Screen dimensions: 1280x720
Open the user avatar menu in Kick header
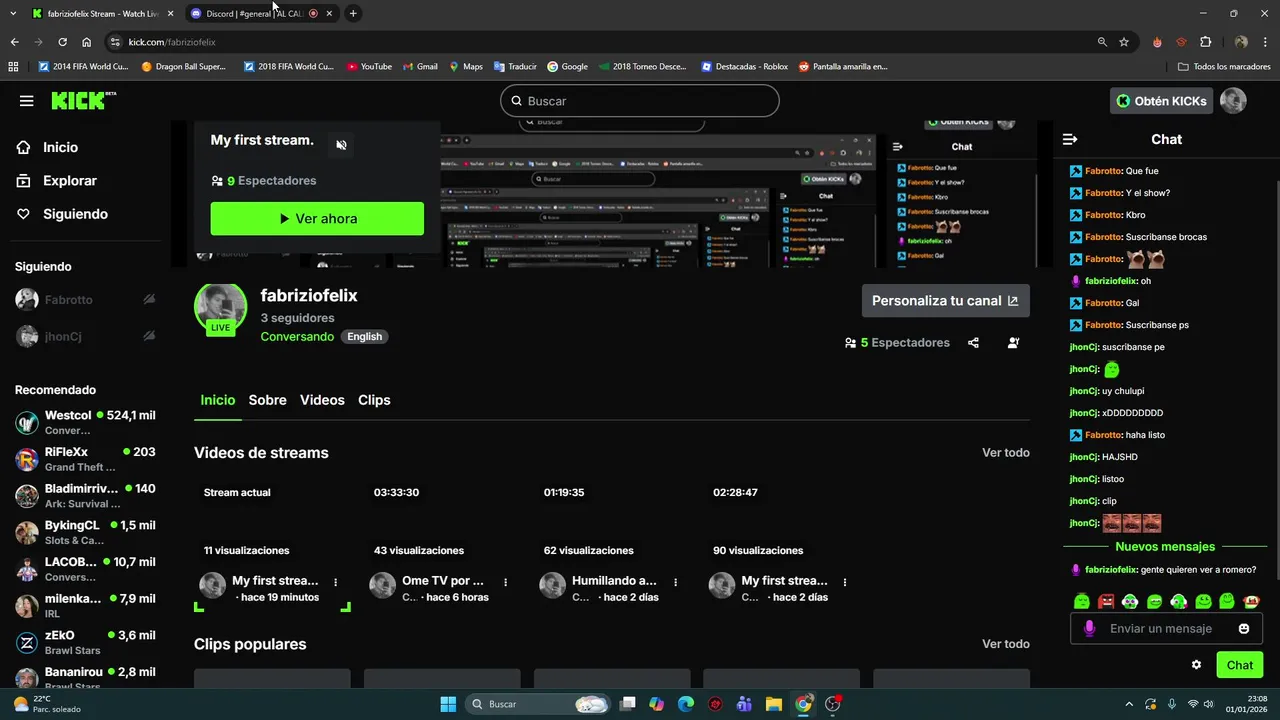pos(1233,101)
